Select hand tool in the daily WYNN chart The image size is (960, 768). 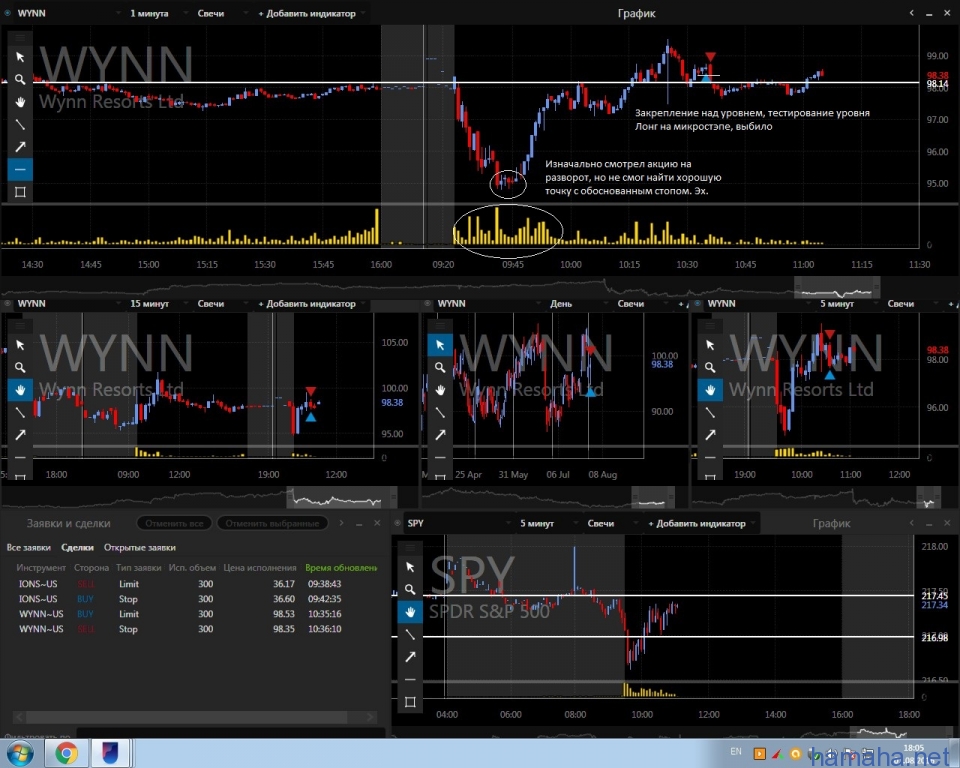[x=440, y=390]
